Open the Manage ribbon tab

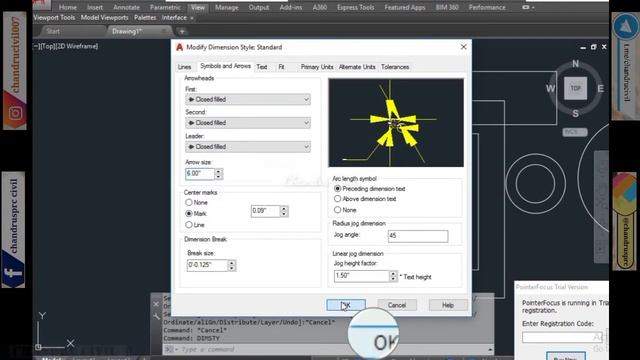[x=227, y=7]
